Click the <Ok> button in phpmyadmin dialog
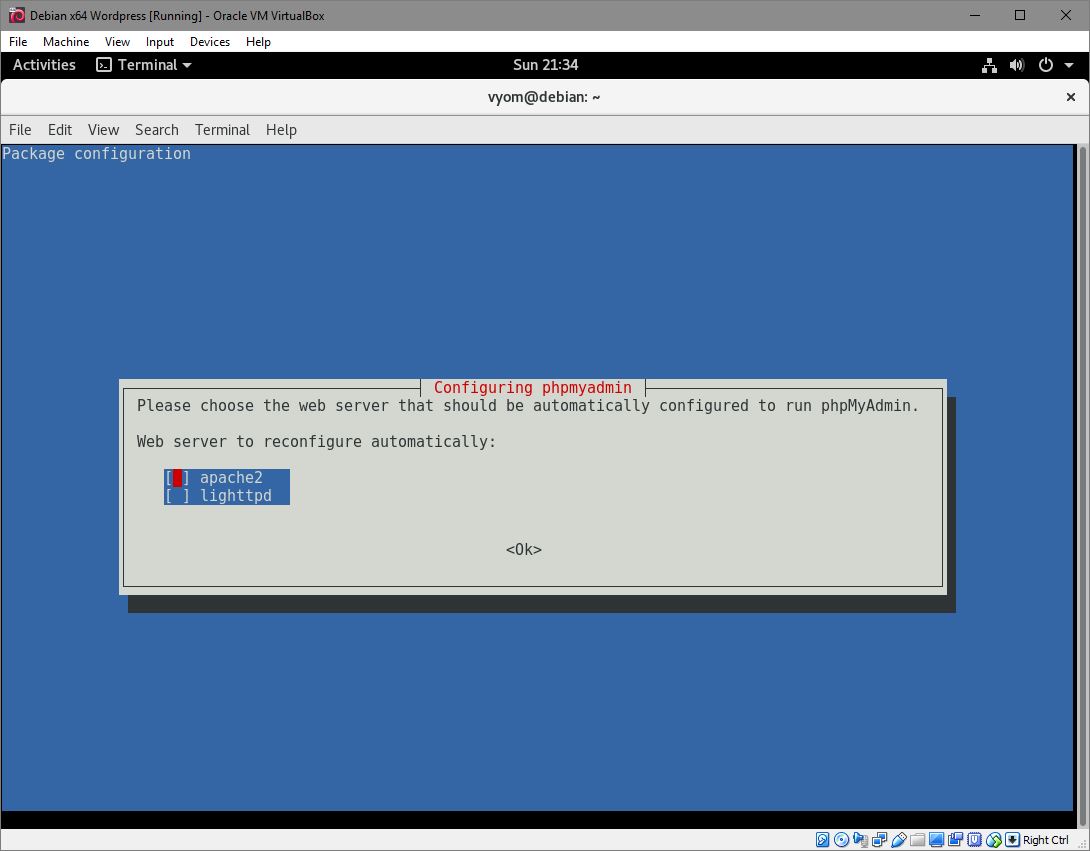 pos(523,549)
